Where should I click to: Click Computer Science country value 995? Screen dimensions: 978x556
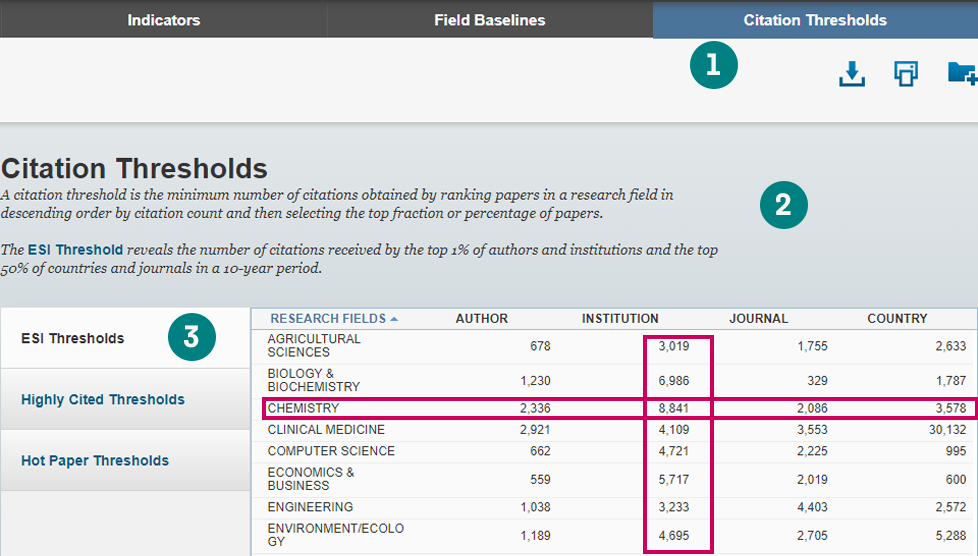tap(956, 451)
